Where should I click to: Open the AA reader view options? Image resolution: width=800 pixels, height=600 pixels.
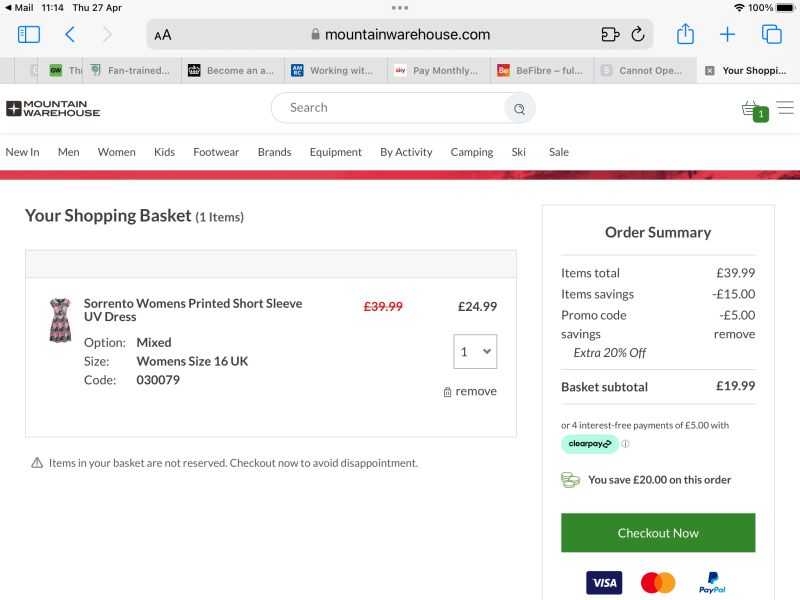tap(162, 35)
